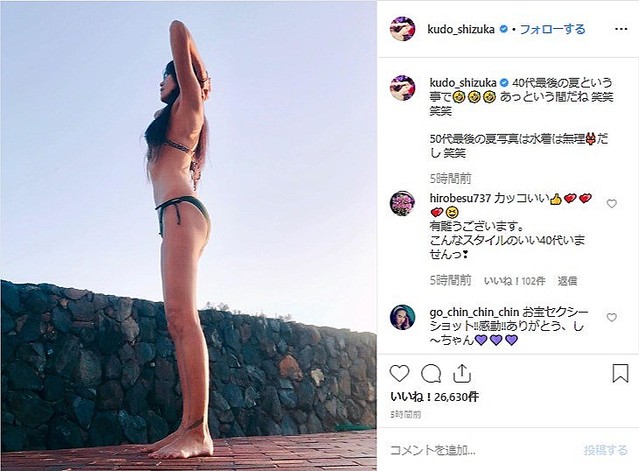Click the 投稿する post button

point(606,450)
